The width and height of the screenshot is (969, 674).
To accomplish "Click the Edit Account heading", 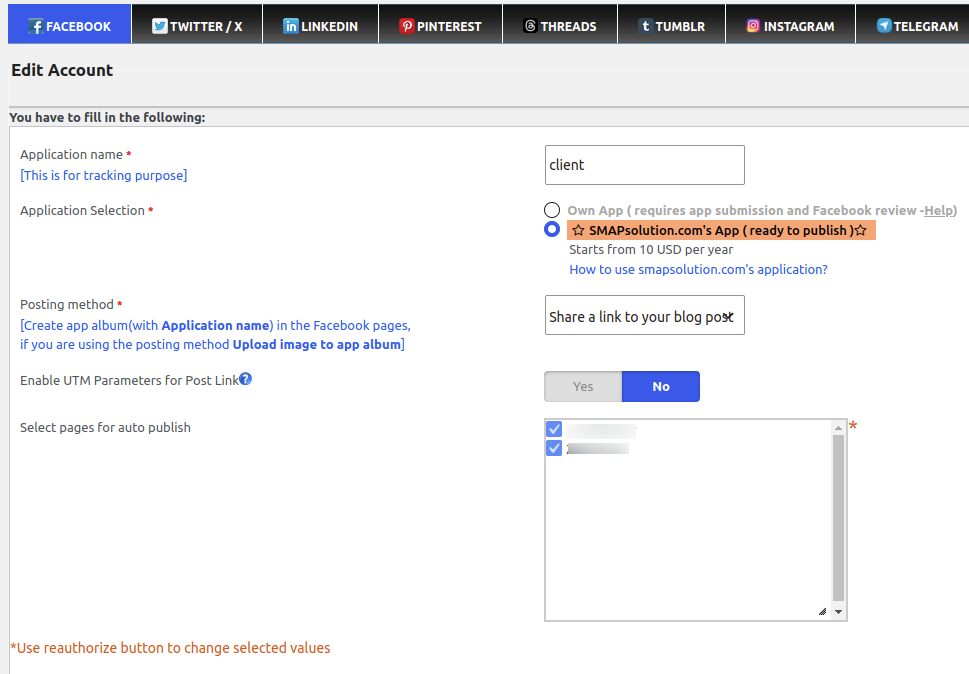I will pos(62,70).
